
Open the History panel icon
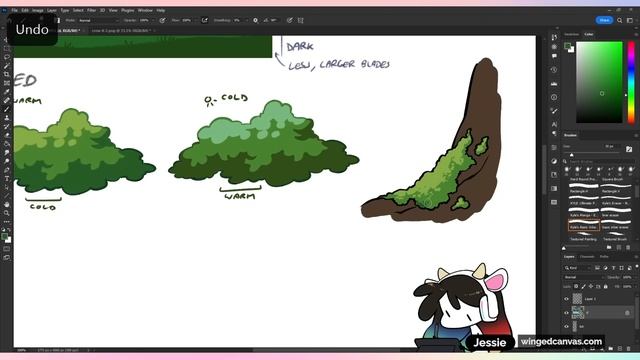coord(554,70)
